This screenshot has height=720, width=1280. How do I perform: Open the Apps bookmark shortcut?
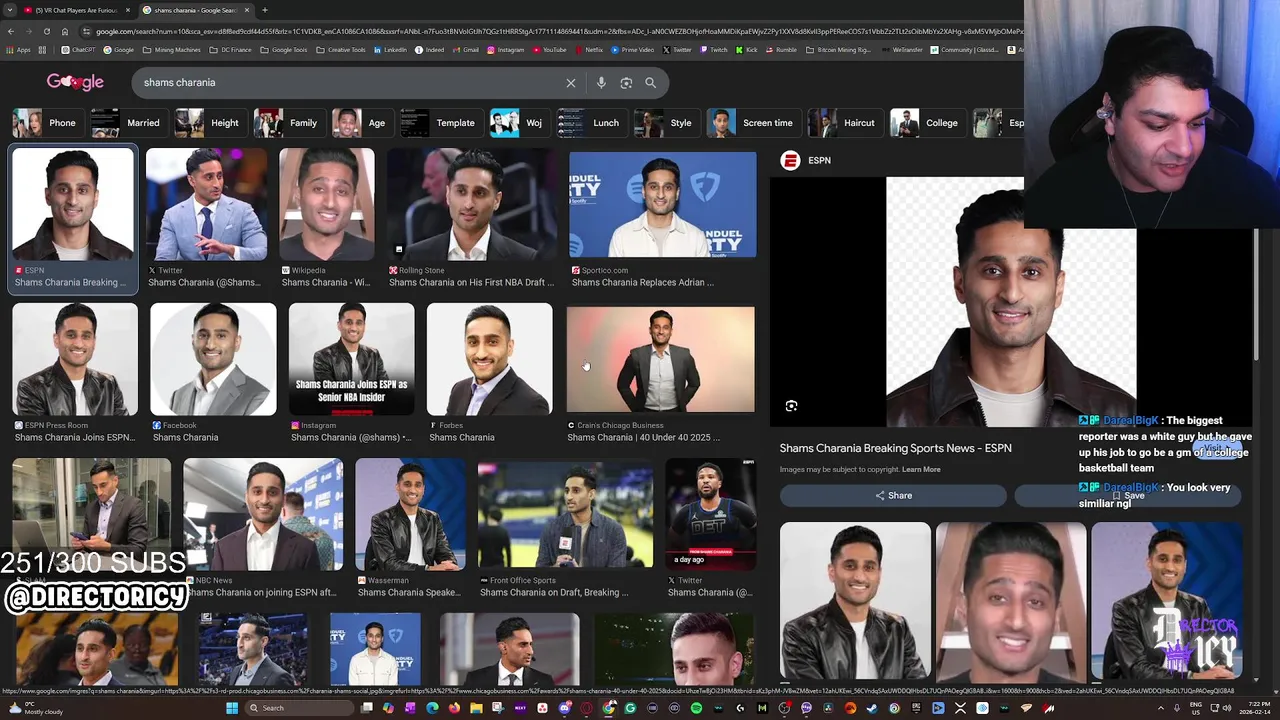[x=18, y=49]
